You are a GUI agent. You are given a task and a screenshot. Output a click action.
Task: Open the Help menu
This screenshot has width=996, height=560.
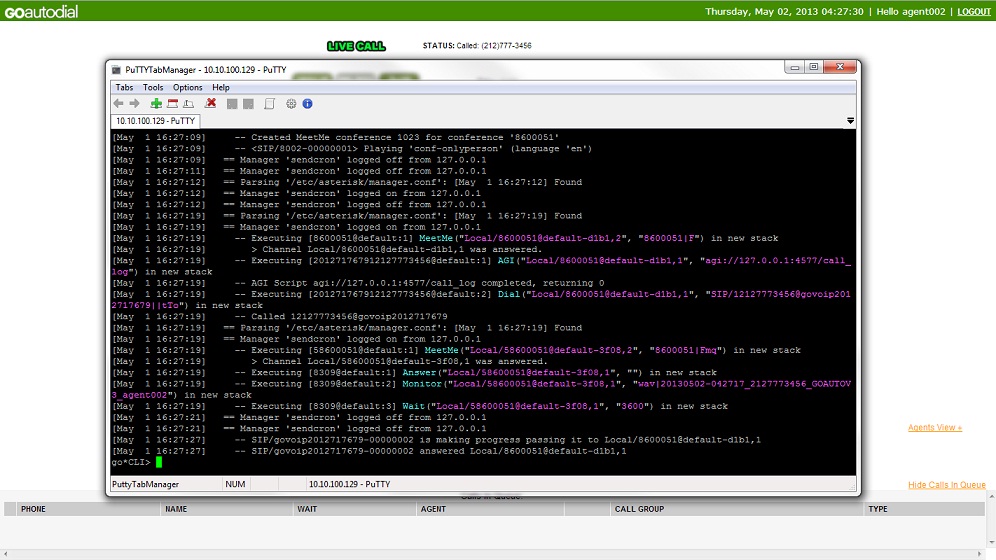coord(220,88)
